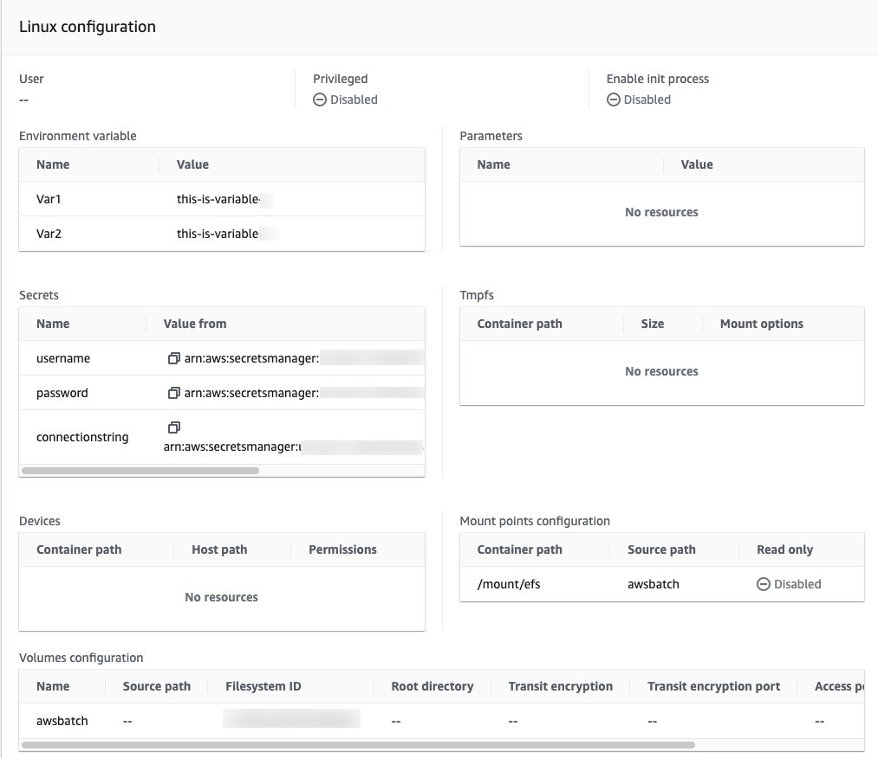Click the Enable init process disabled icon

(613, 99)
